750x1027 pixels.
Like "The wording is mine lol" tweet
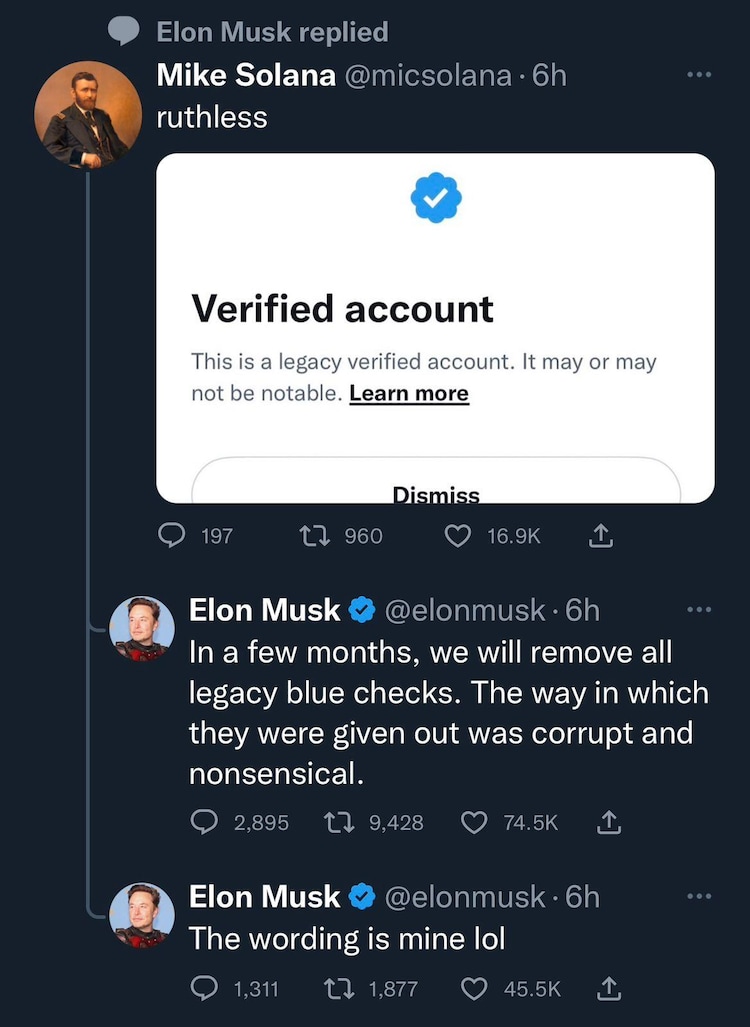click(x=474, y=989)
